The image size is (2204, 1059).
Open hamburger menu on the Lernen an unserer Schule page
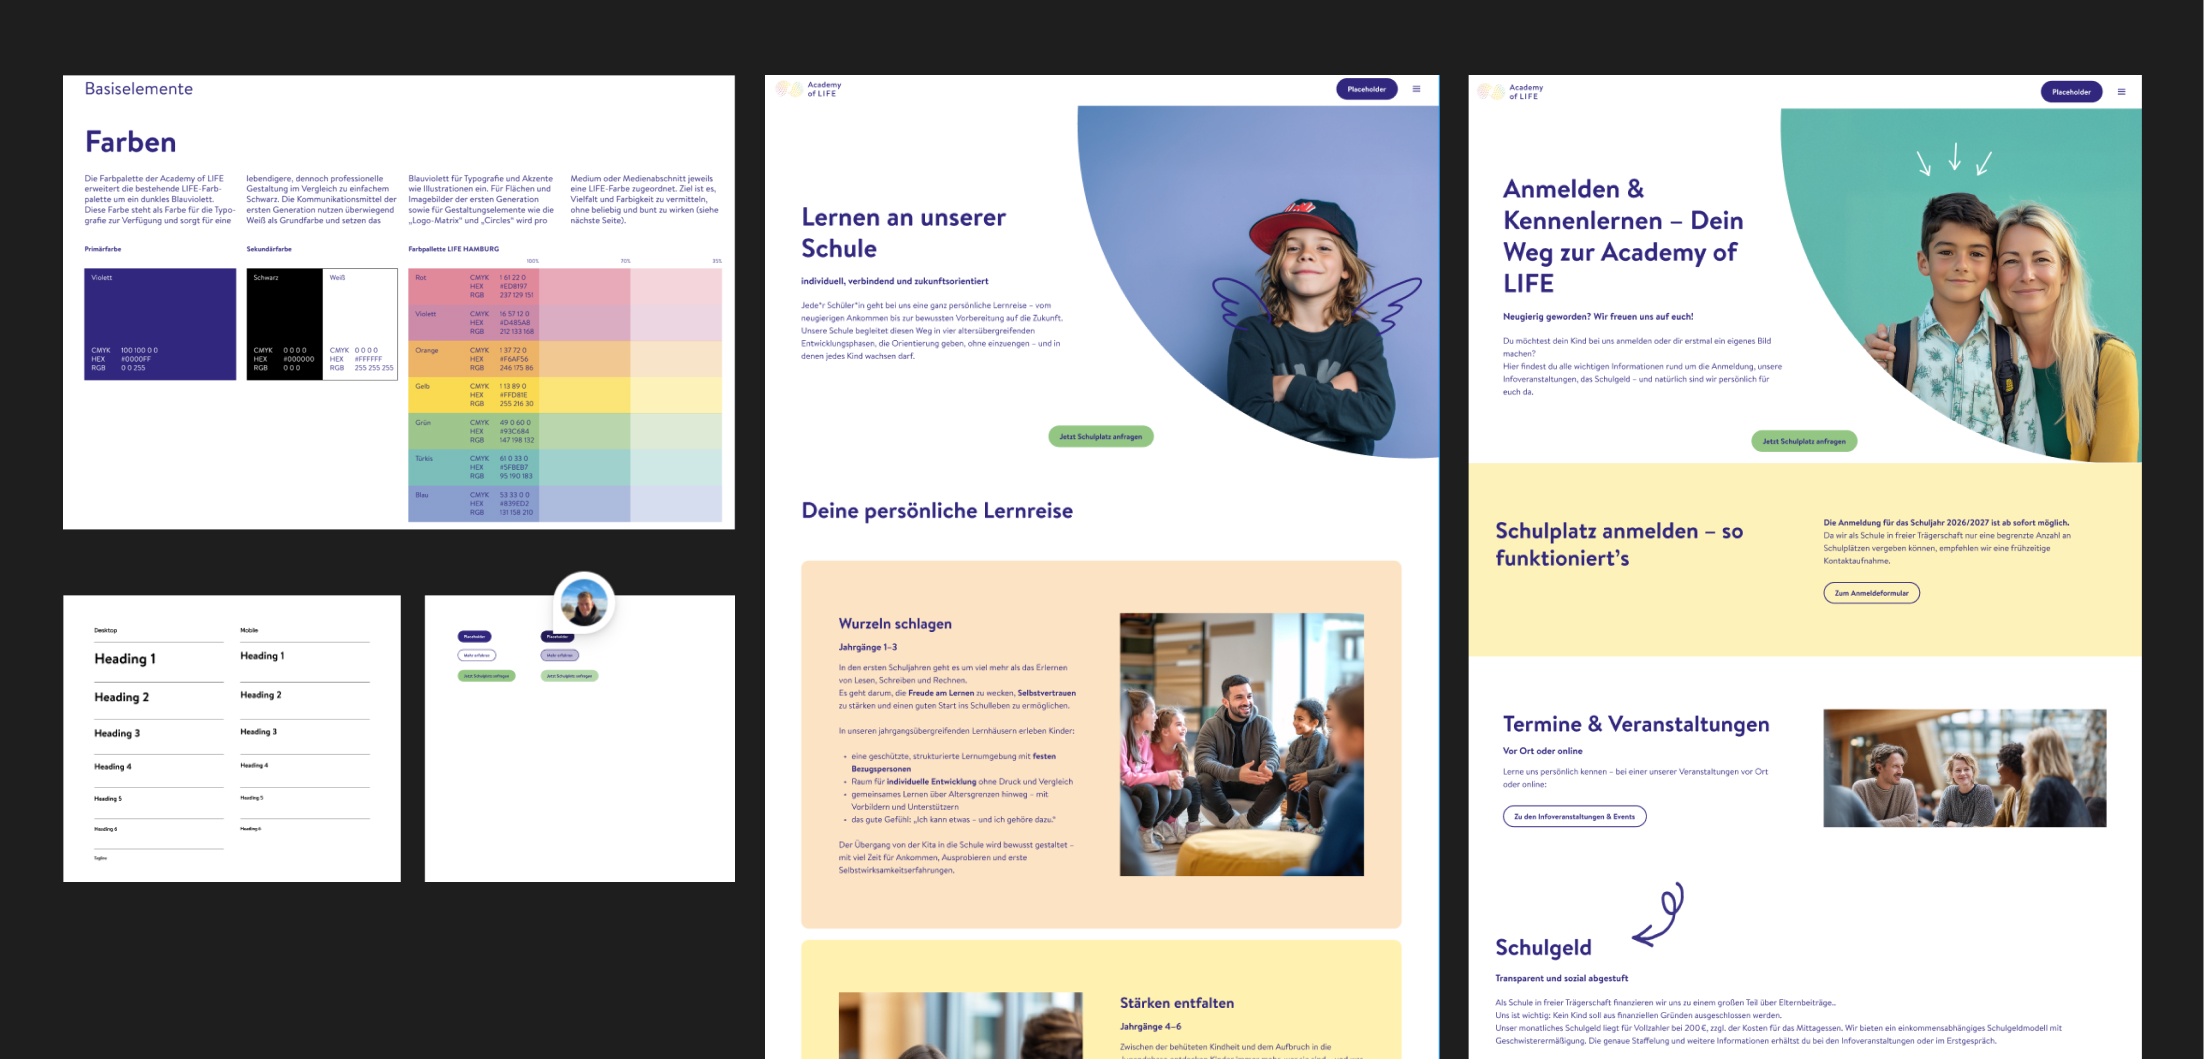point(1416,89)
